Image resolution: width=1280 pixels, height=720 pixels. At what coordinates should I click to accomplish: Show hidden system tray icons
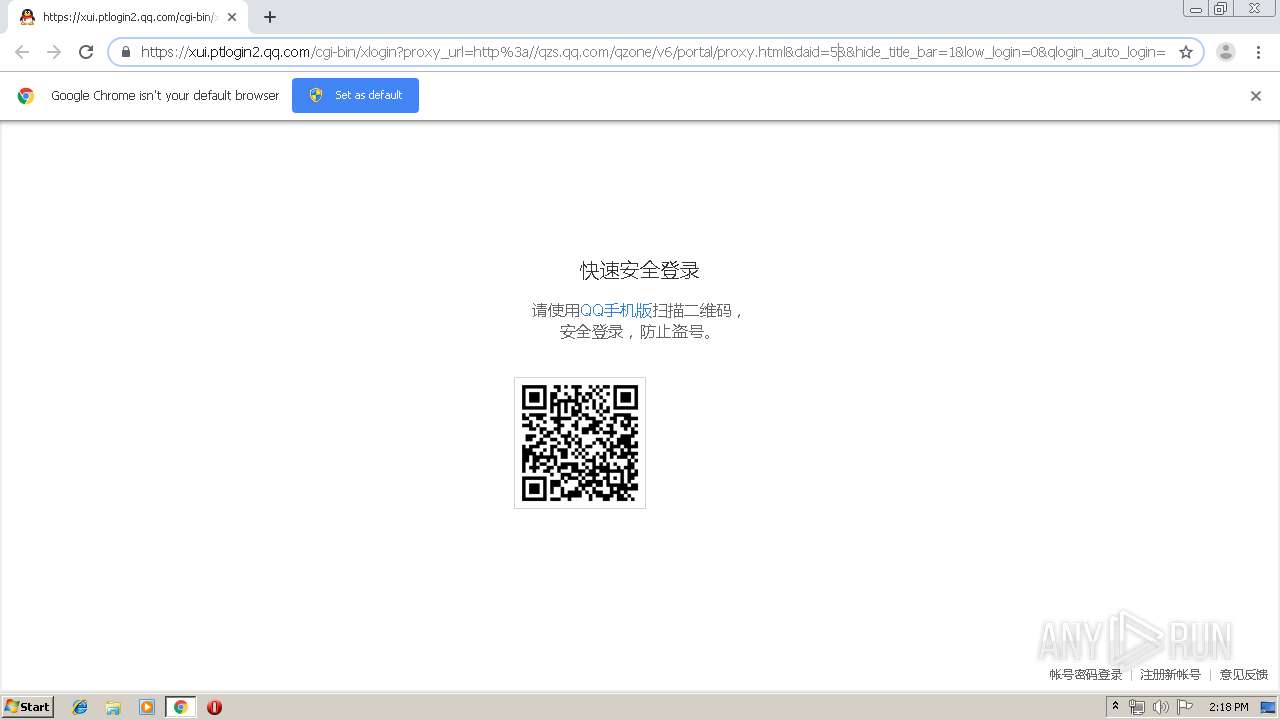click(x=1115, y=707)
